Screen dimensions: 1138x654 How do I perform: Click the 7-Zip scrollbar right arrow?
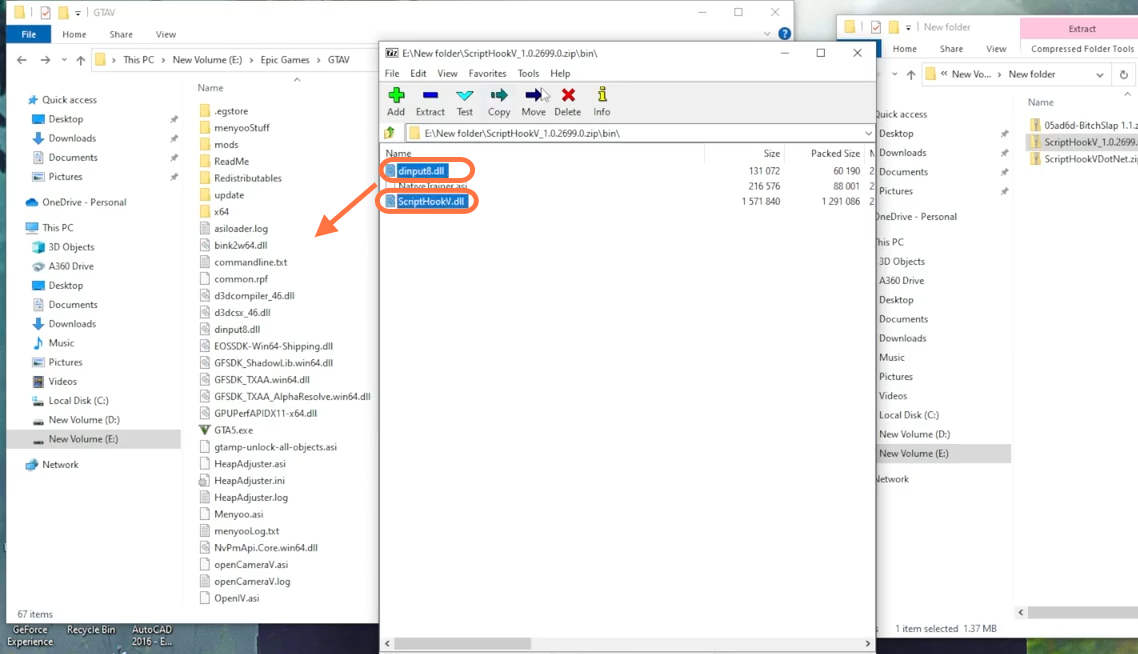867,644
